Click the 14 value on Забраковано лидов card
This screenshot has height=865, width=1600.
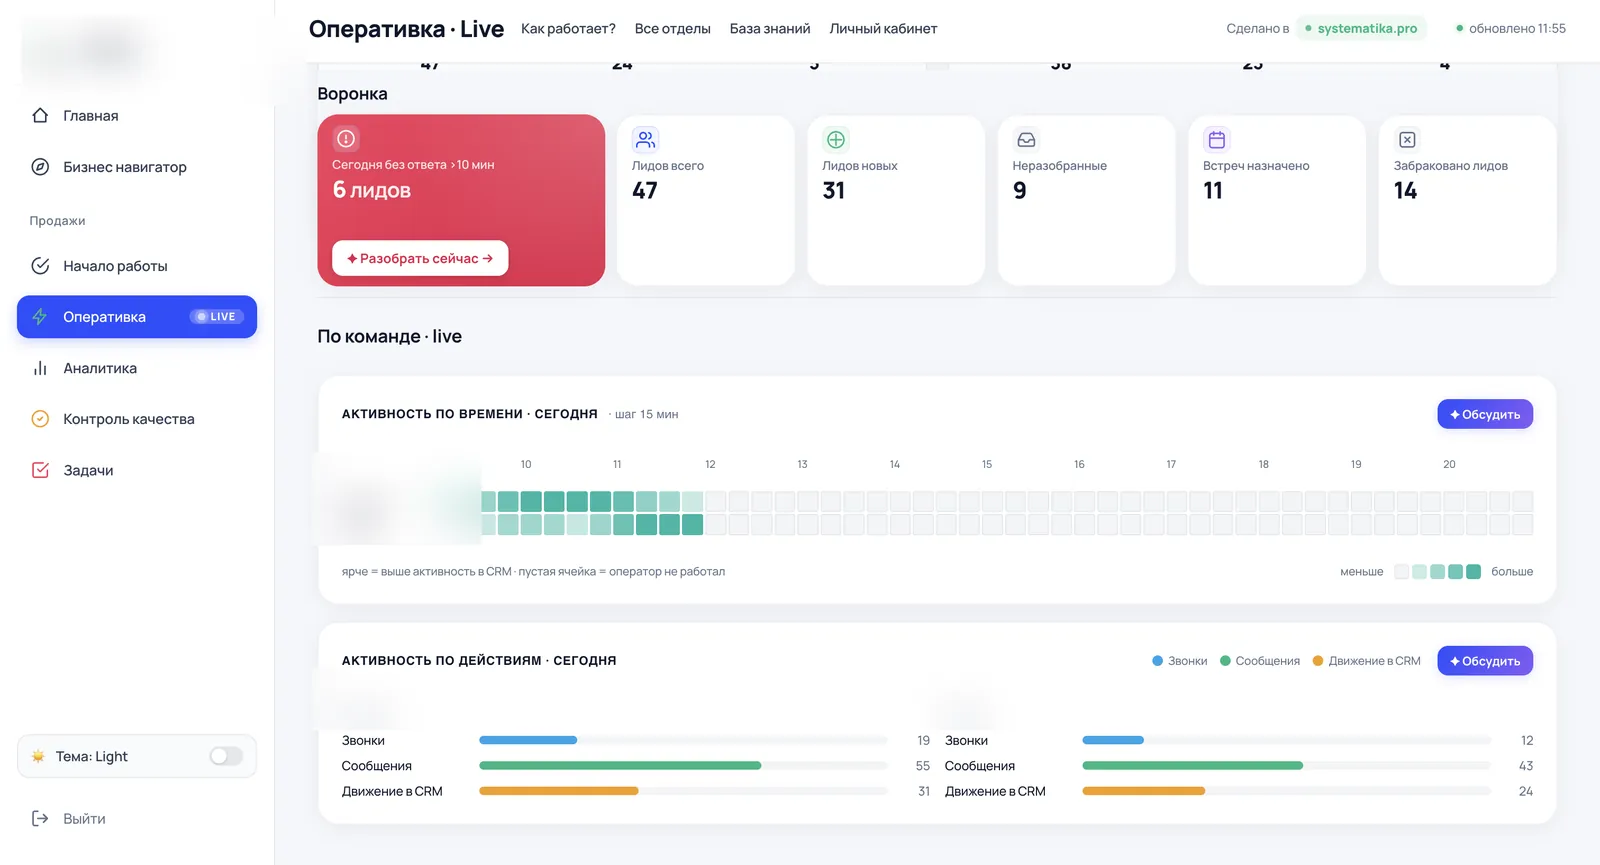coord(1405,190)
